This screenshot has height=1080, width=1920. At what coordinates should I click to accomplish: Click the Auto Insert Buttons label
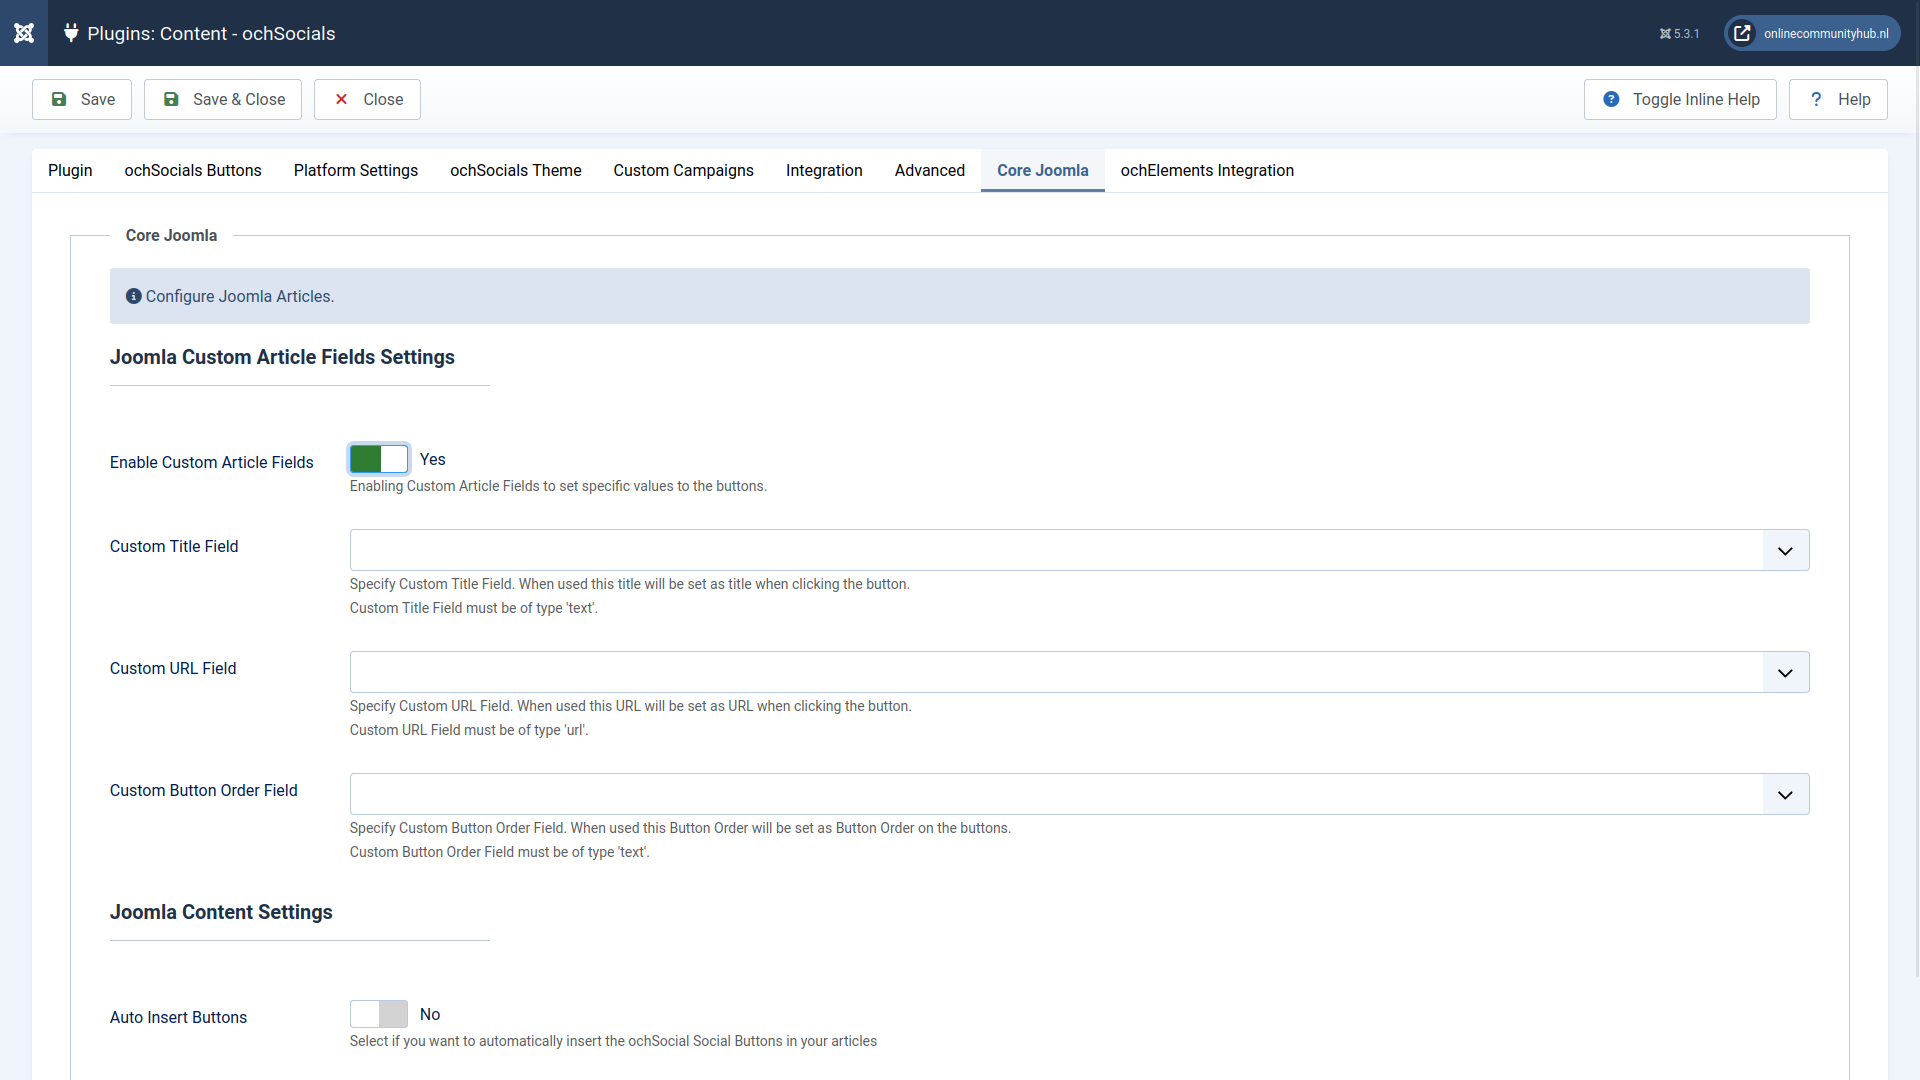pyautogui.click(x=178, y=1017)
